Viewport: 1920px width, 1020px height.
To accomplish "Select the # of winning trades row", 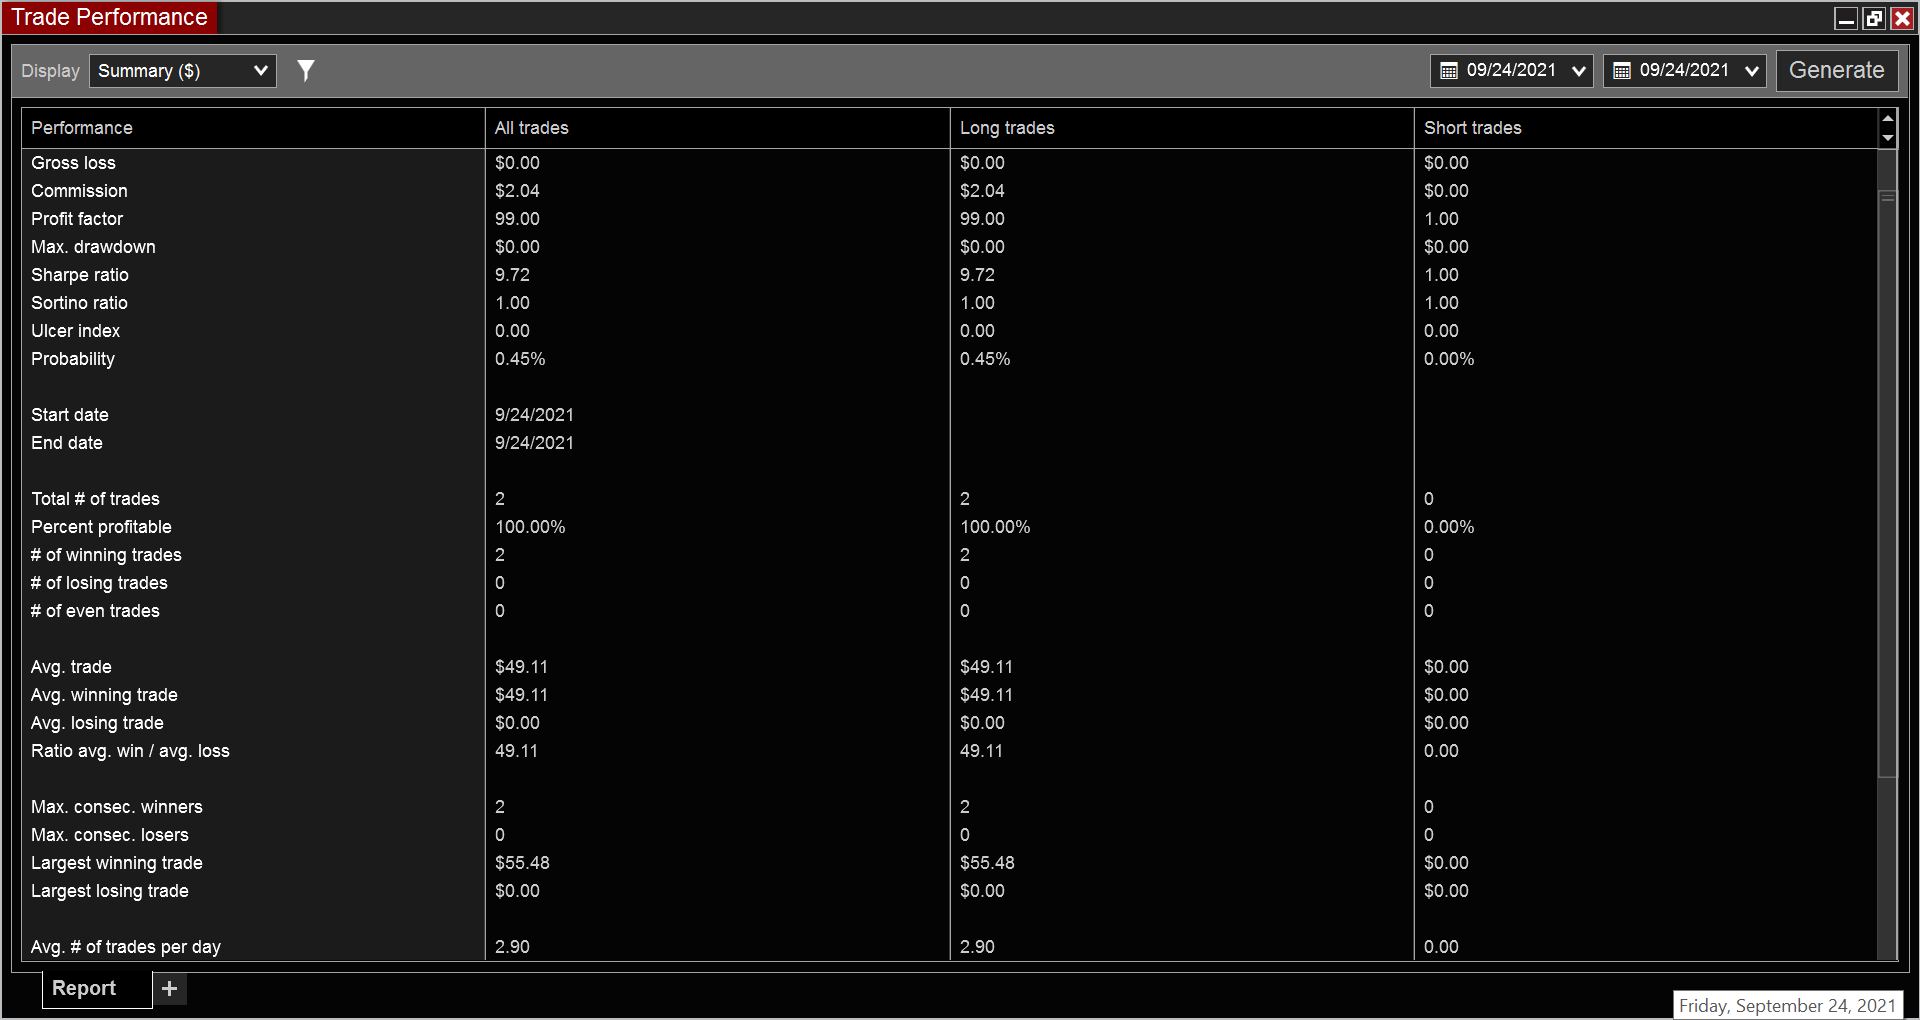I will [950, 555].
